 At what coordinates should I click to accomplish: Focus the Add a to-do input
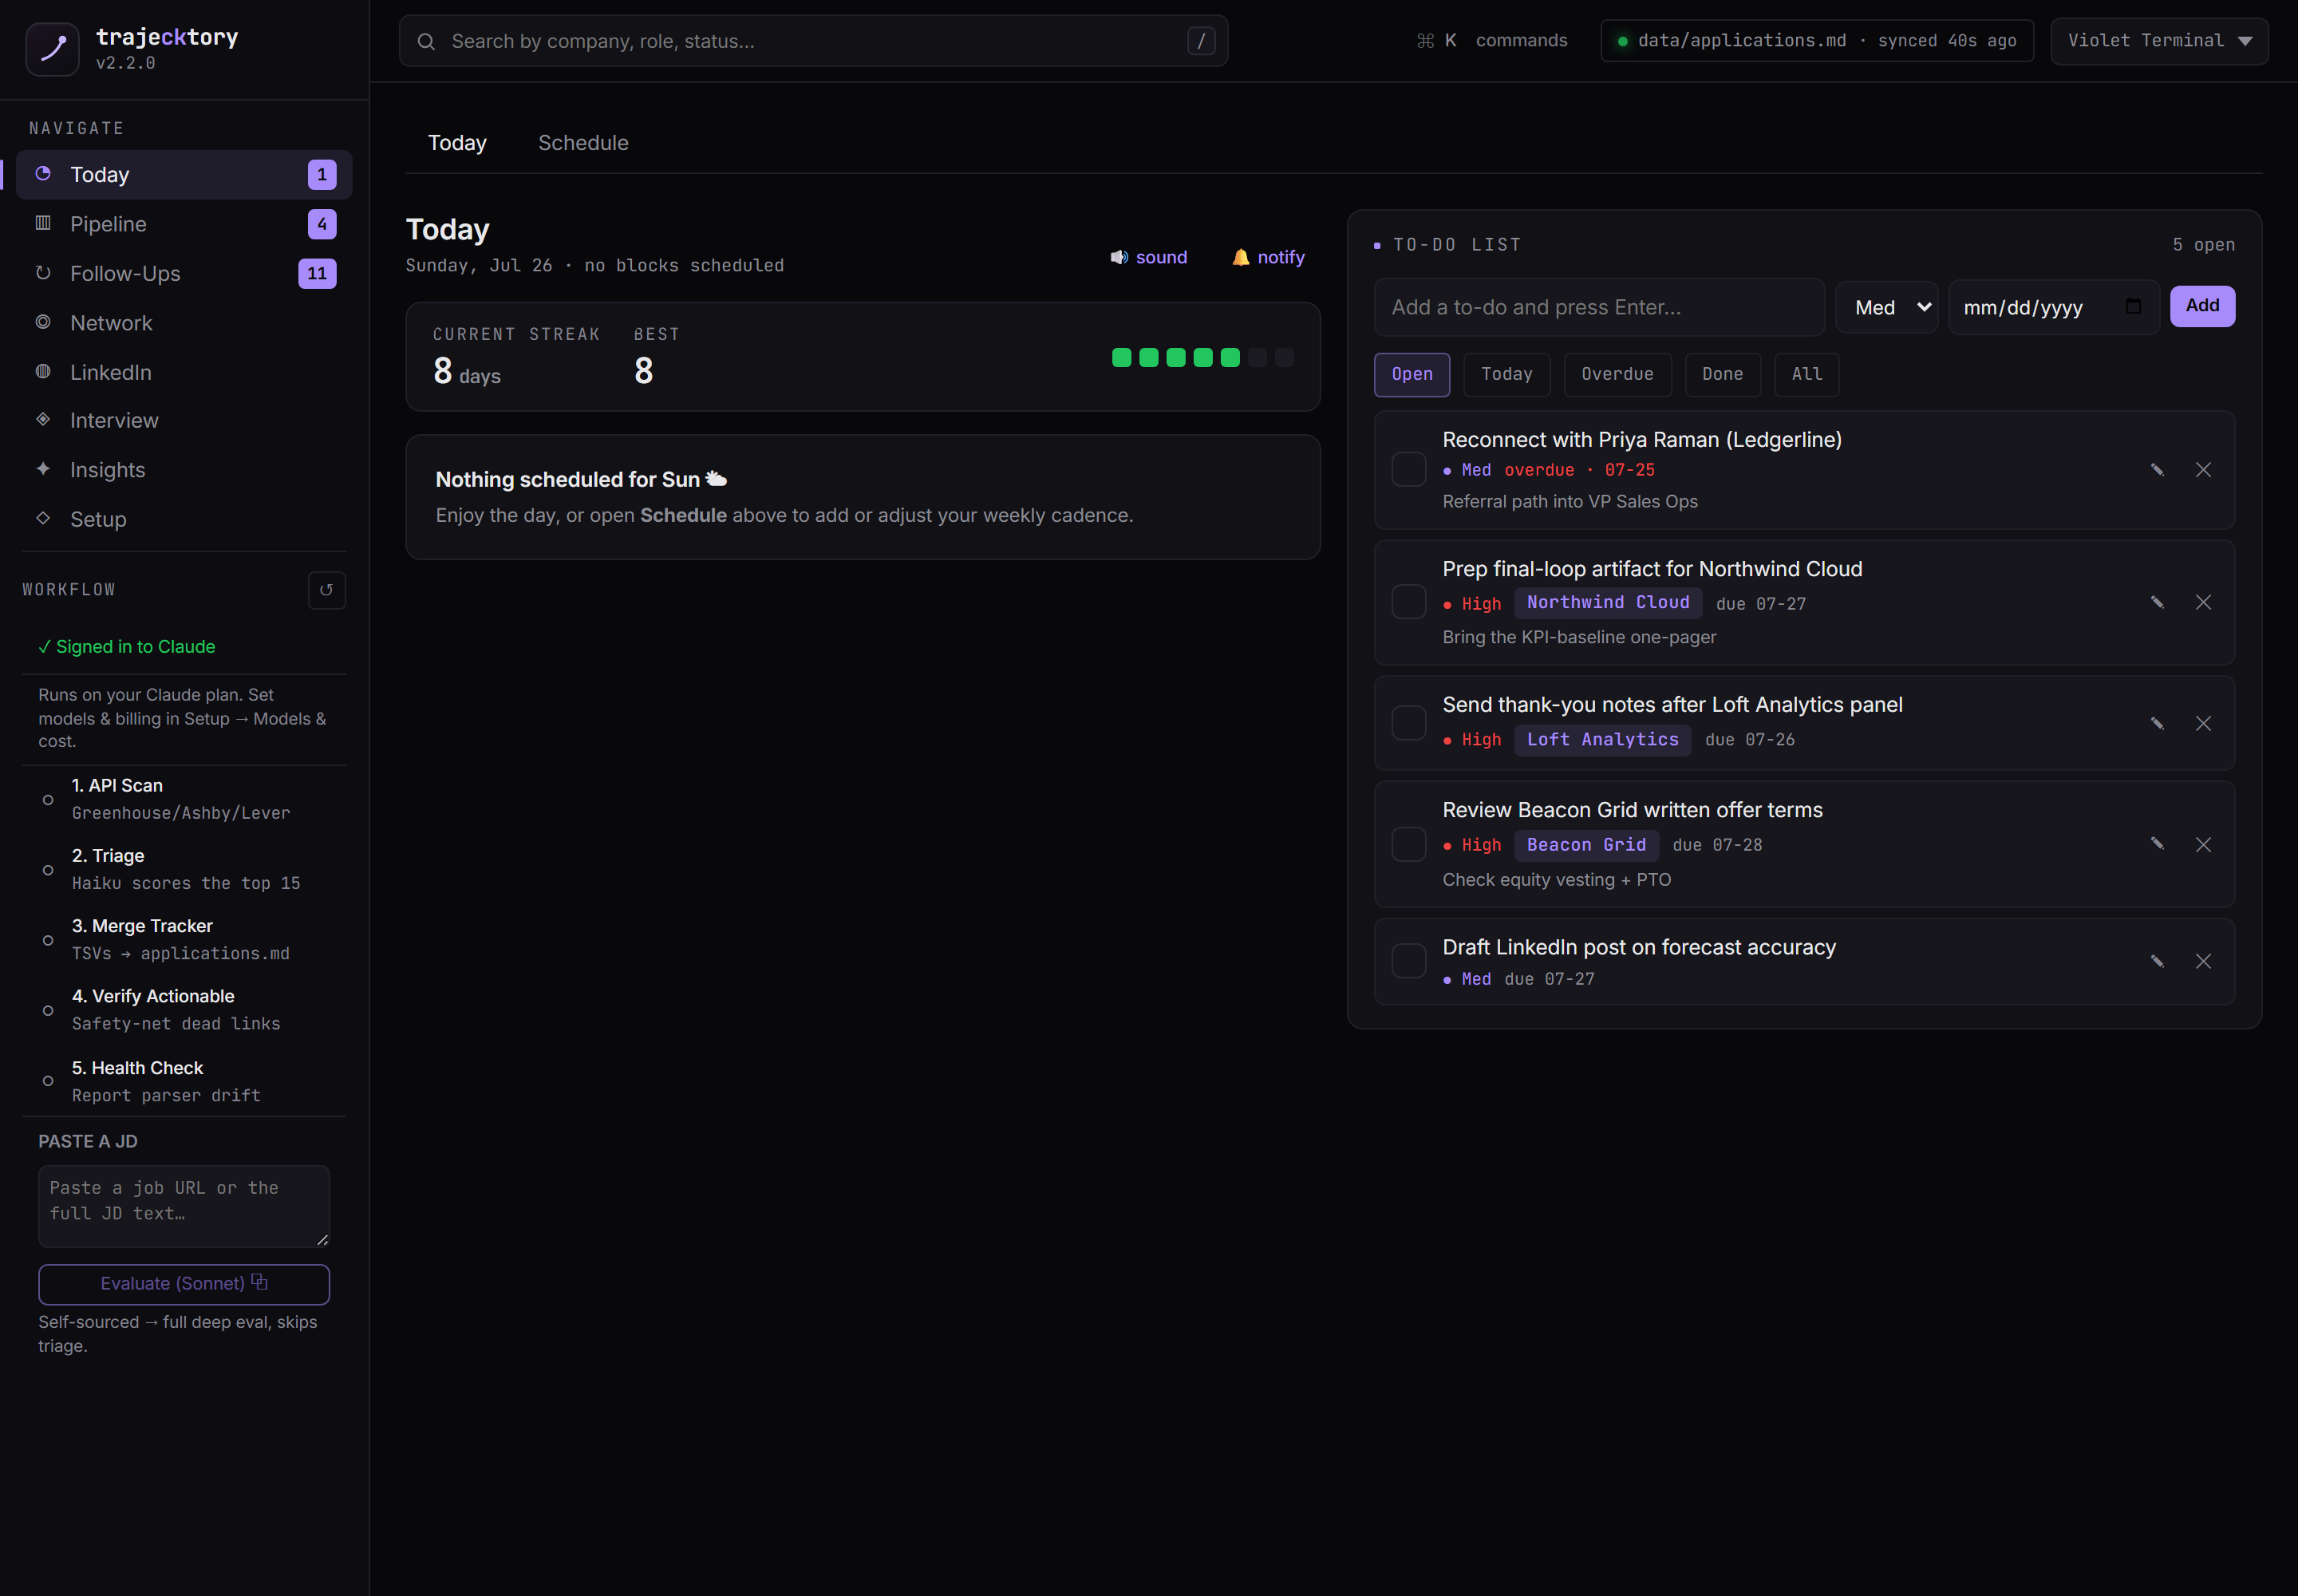pyautogui.click(x=1599, y=307)
